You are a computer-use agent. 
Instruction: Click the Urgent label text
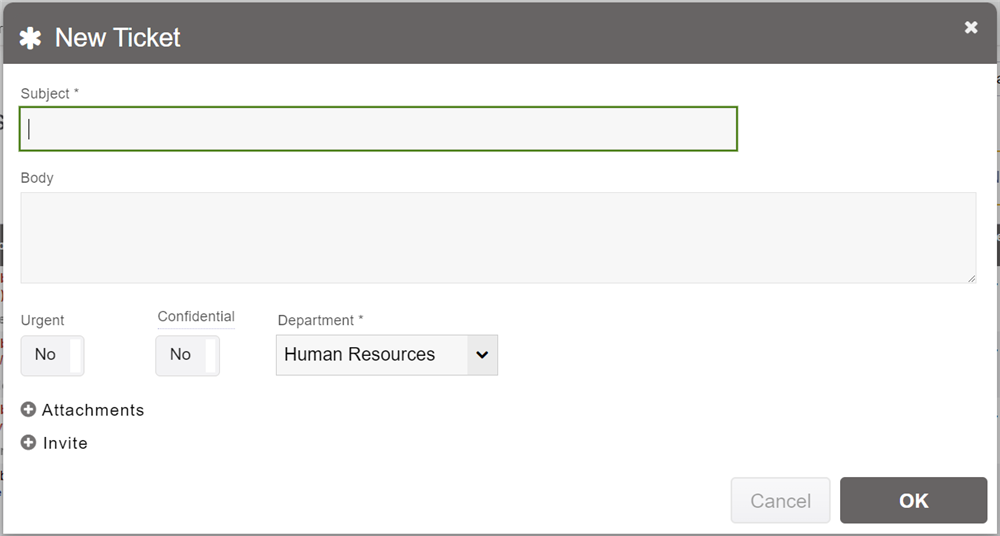[42, 321]
